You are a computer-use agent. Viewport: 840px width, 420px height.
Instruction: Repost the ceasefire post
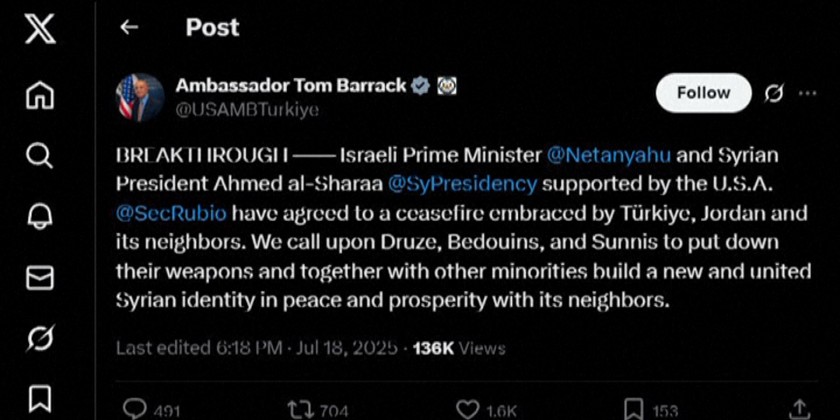click(x=300, y=408)
